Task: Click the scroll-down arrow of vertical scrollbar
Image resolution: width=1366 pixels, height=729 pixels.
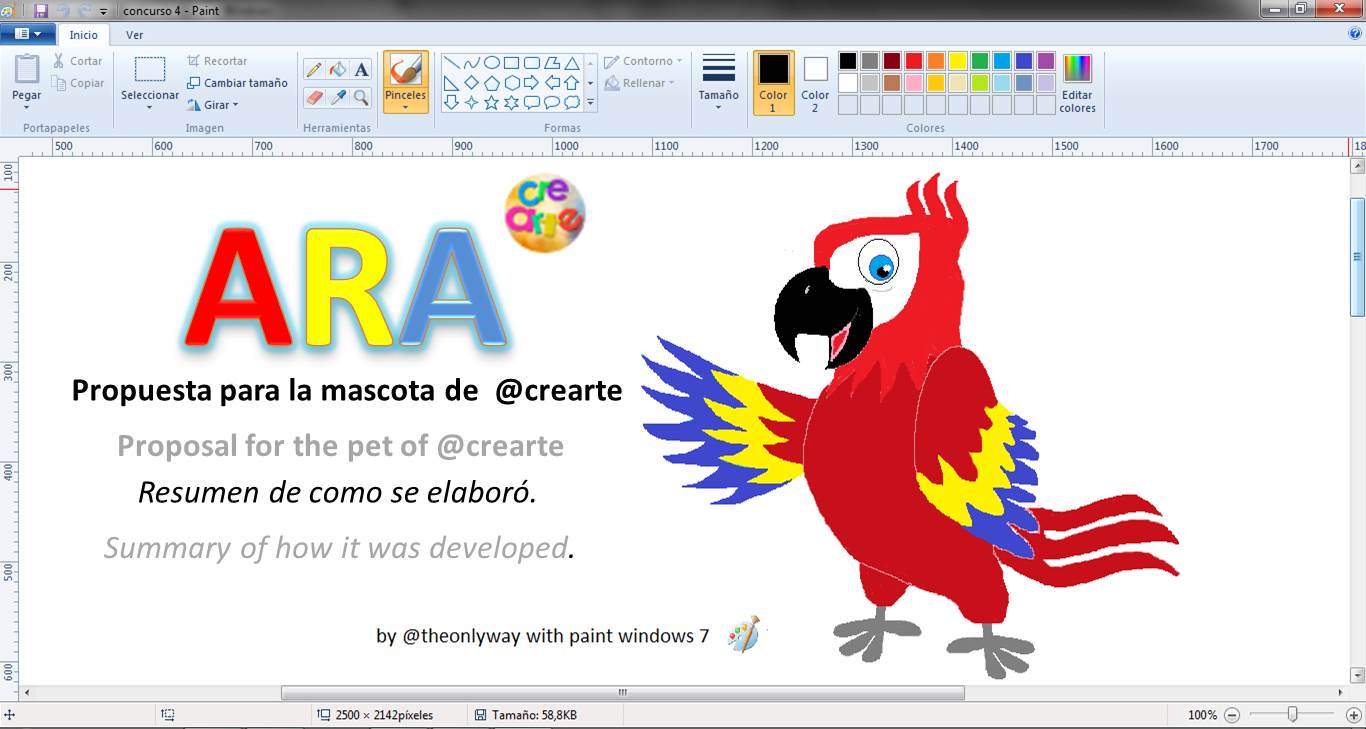Action: (x=1357, y=675)
